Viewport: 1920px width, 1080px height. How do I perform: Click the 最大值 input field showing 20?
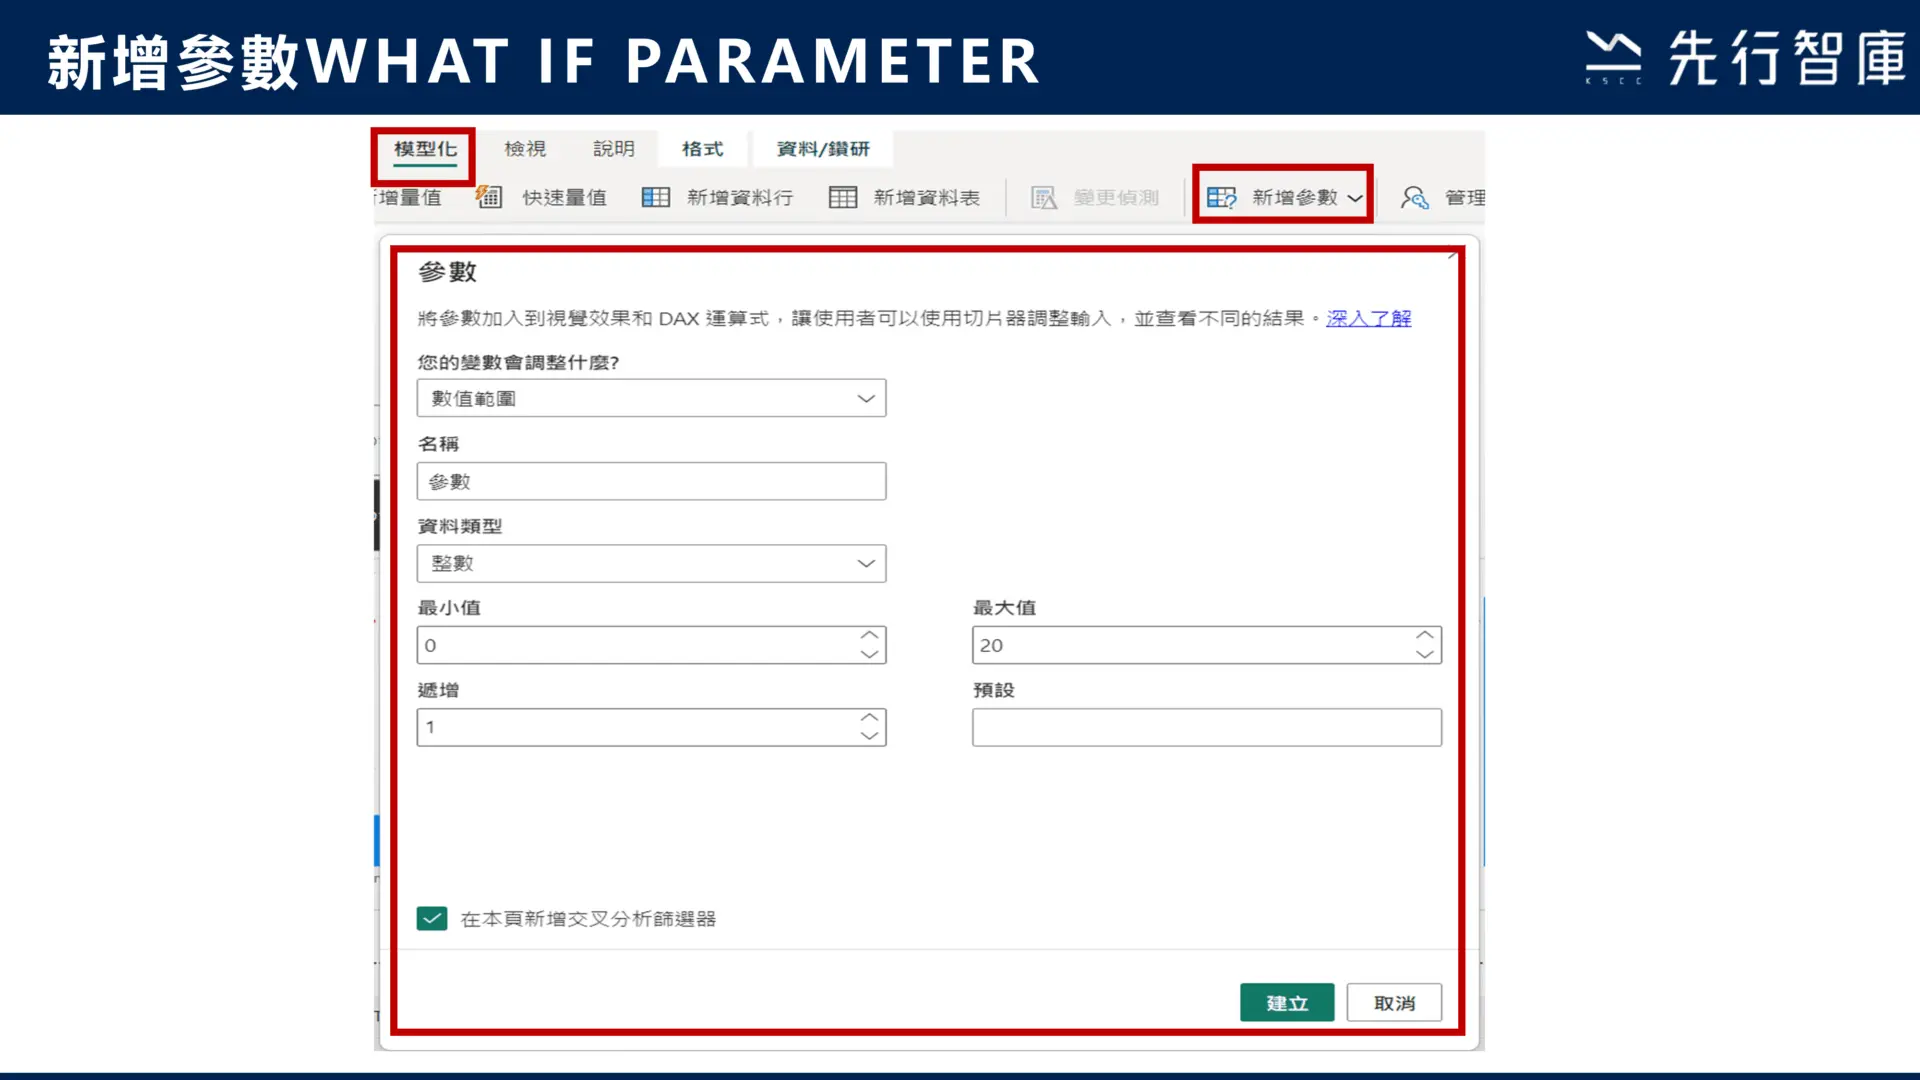coord(1206,645)
